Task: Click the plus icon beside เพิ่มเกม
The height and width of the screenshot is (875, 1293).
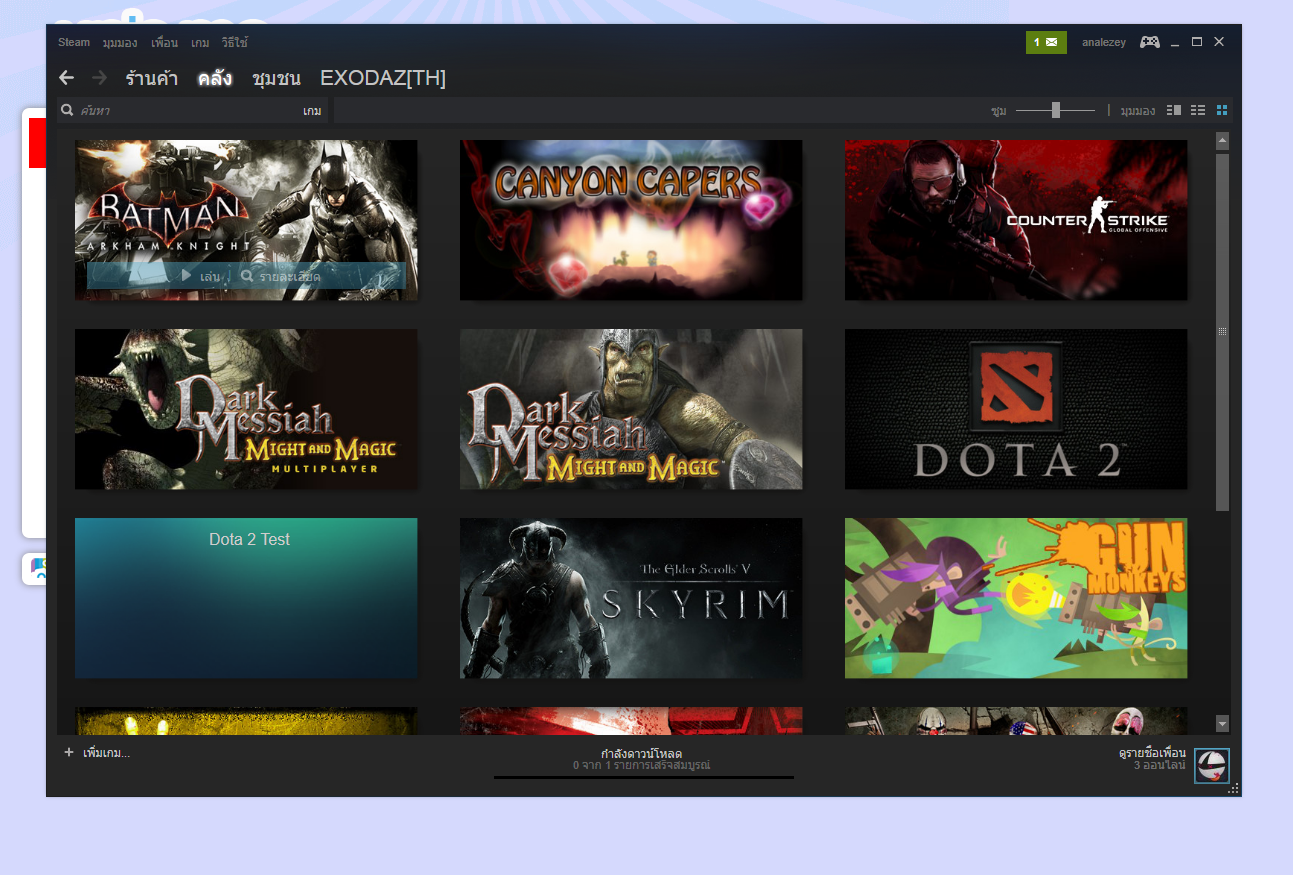Action: click(69, 752)
